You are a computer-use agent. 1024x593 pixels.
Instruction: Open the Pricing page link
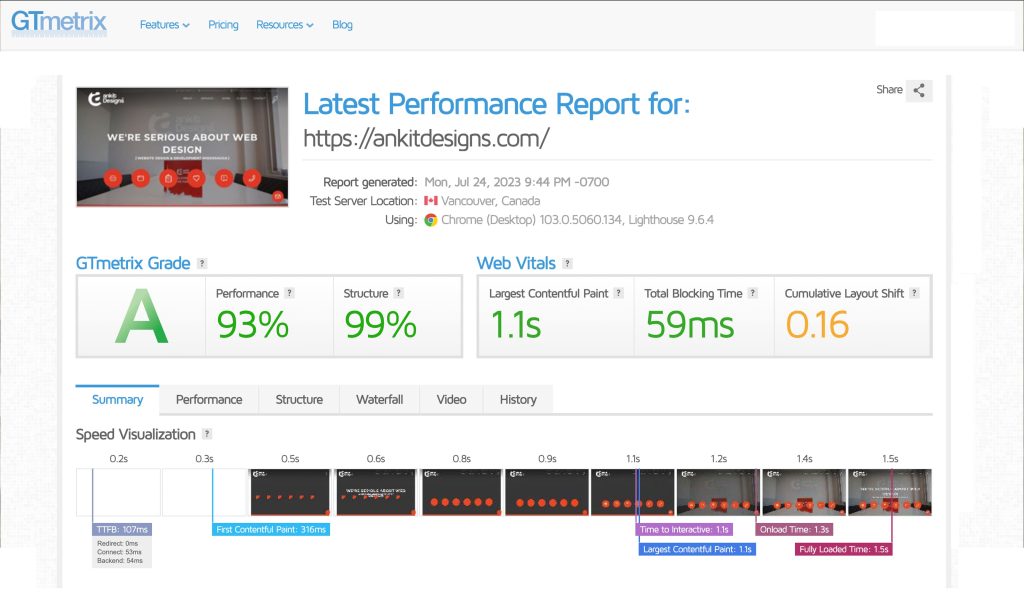(223, 25)
